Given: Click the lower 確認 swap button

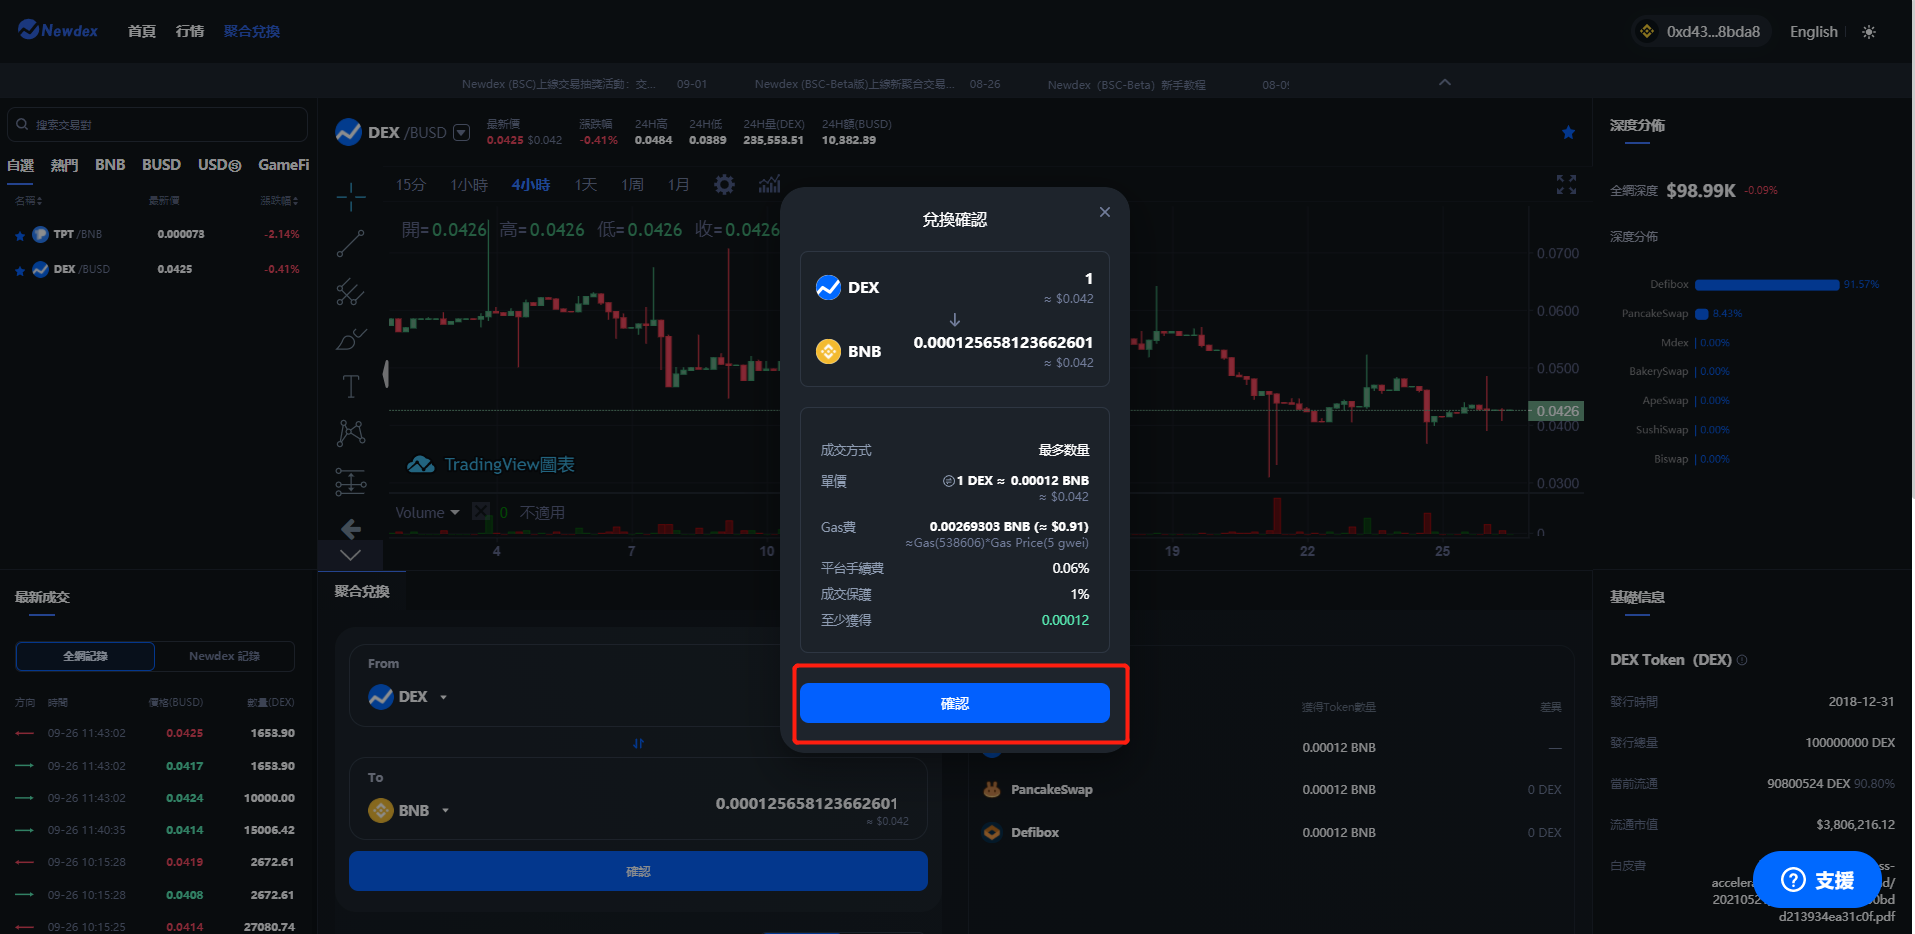Looking at the screenshot, I should click(638, 871).
